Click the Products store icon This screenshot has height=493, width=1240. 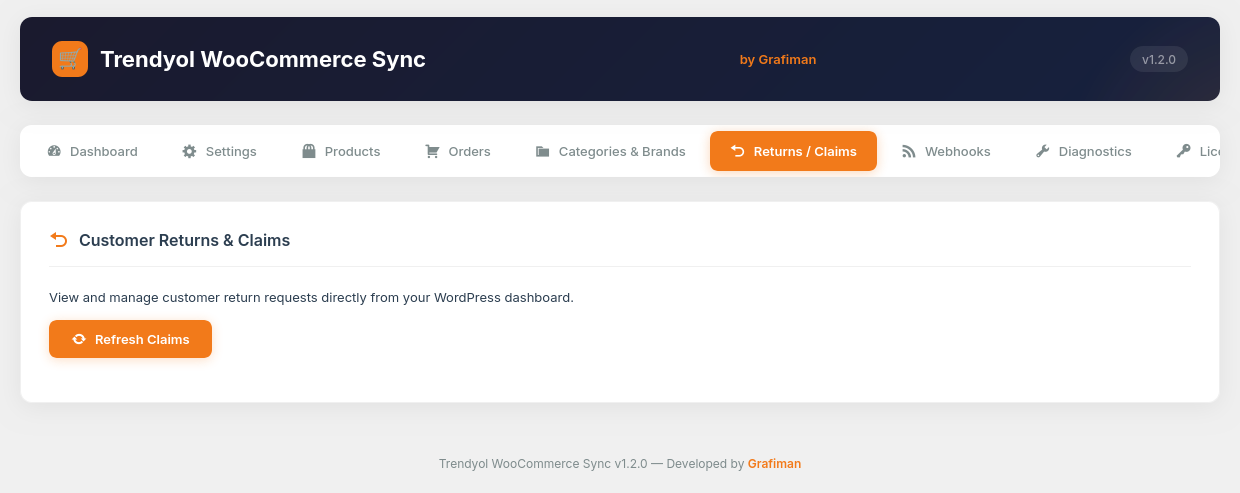tap(309, 151)
